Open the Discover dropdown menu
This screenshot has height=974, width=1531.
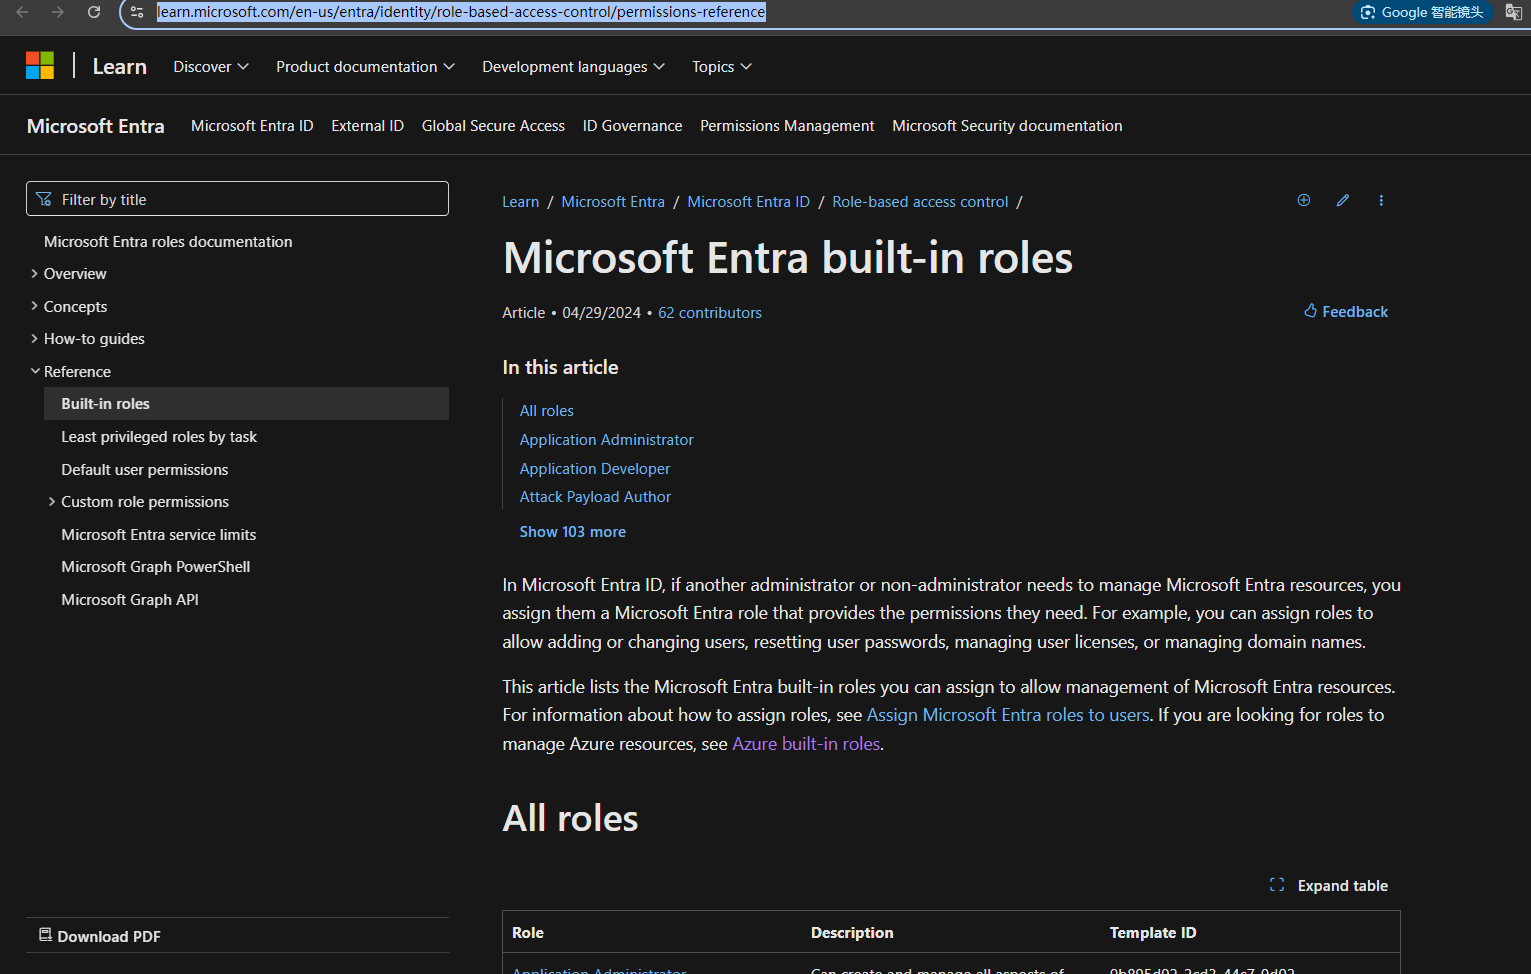point(211,67)
